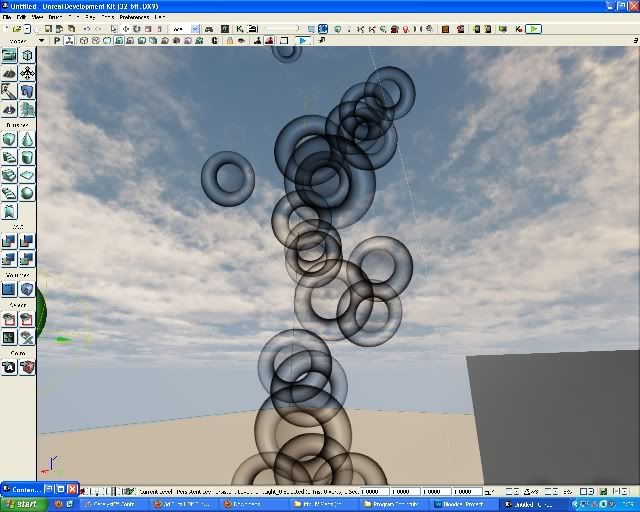Select the Rotate widget mode icon

tap(137, 29)
